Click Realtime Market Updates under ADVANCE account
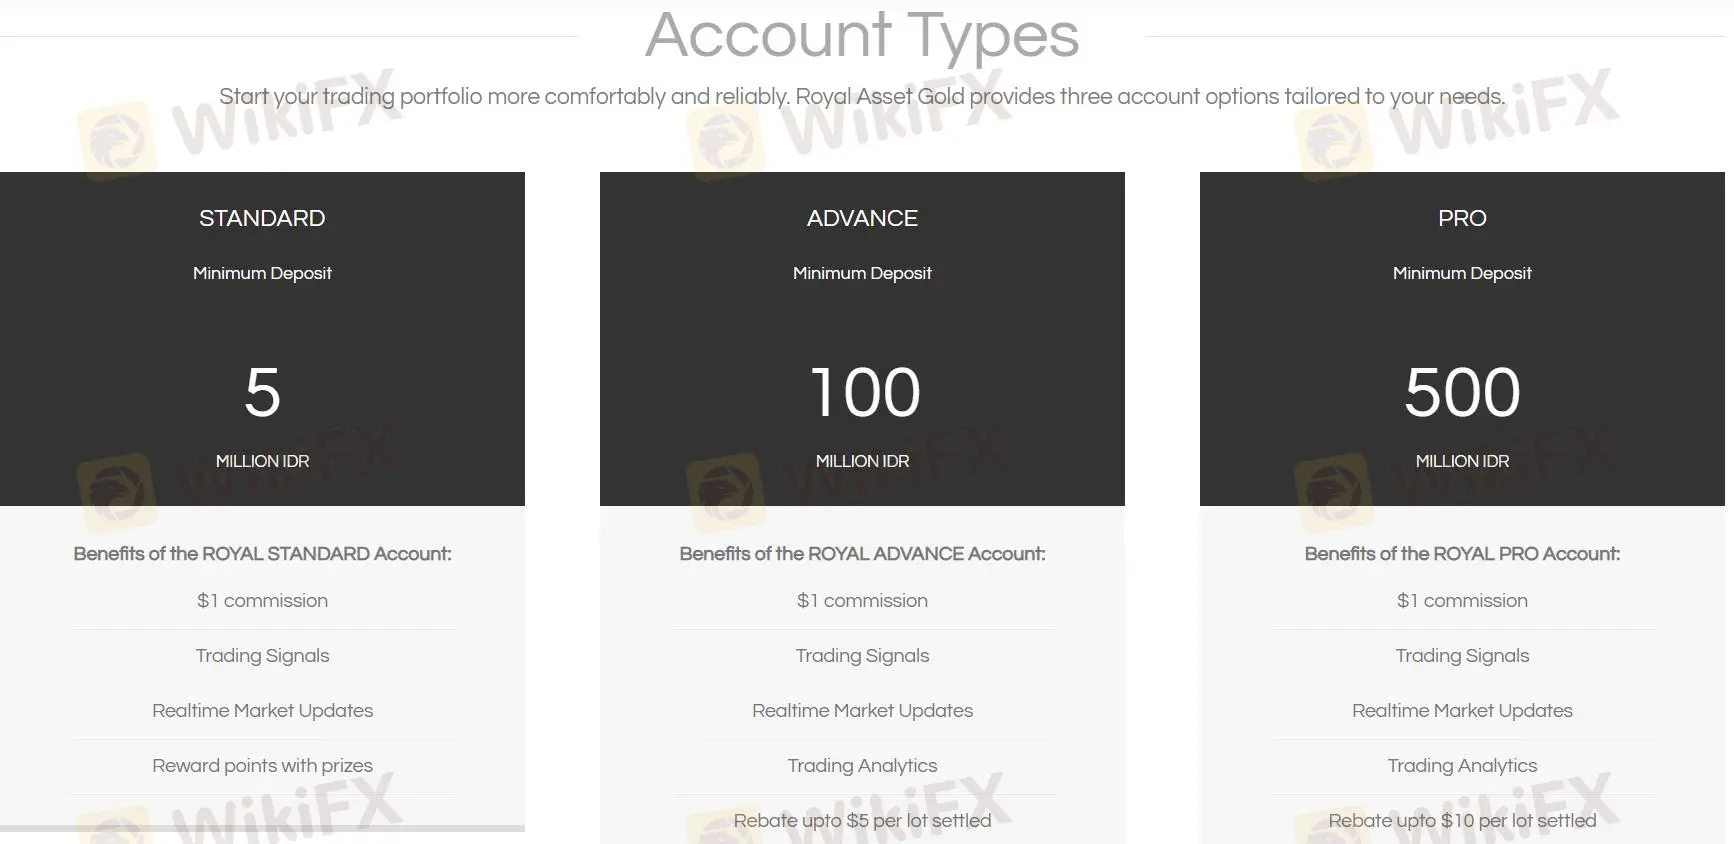Screen dimensions: 1734x844 pyautogui.click(x=862, y=711)
